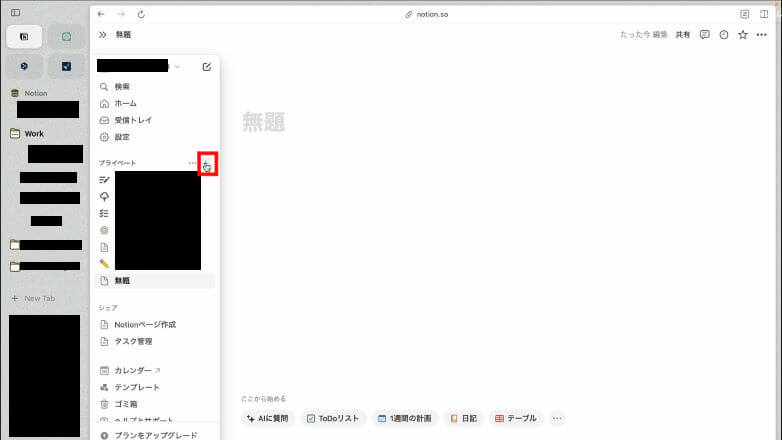This screenshot has width=782, height=440.
Task: Click the 共有 share button
Action: click(682, 35)
